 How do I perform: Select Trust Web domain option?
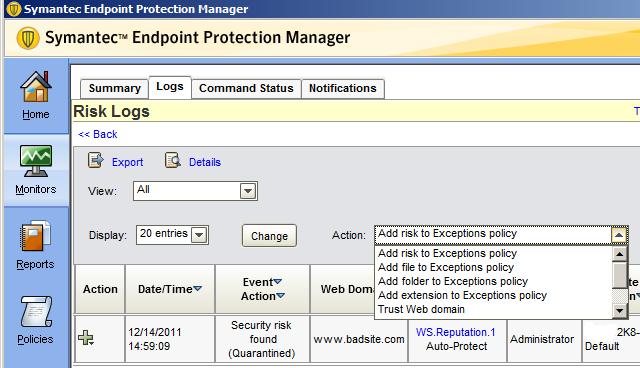point(421,309)
